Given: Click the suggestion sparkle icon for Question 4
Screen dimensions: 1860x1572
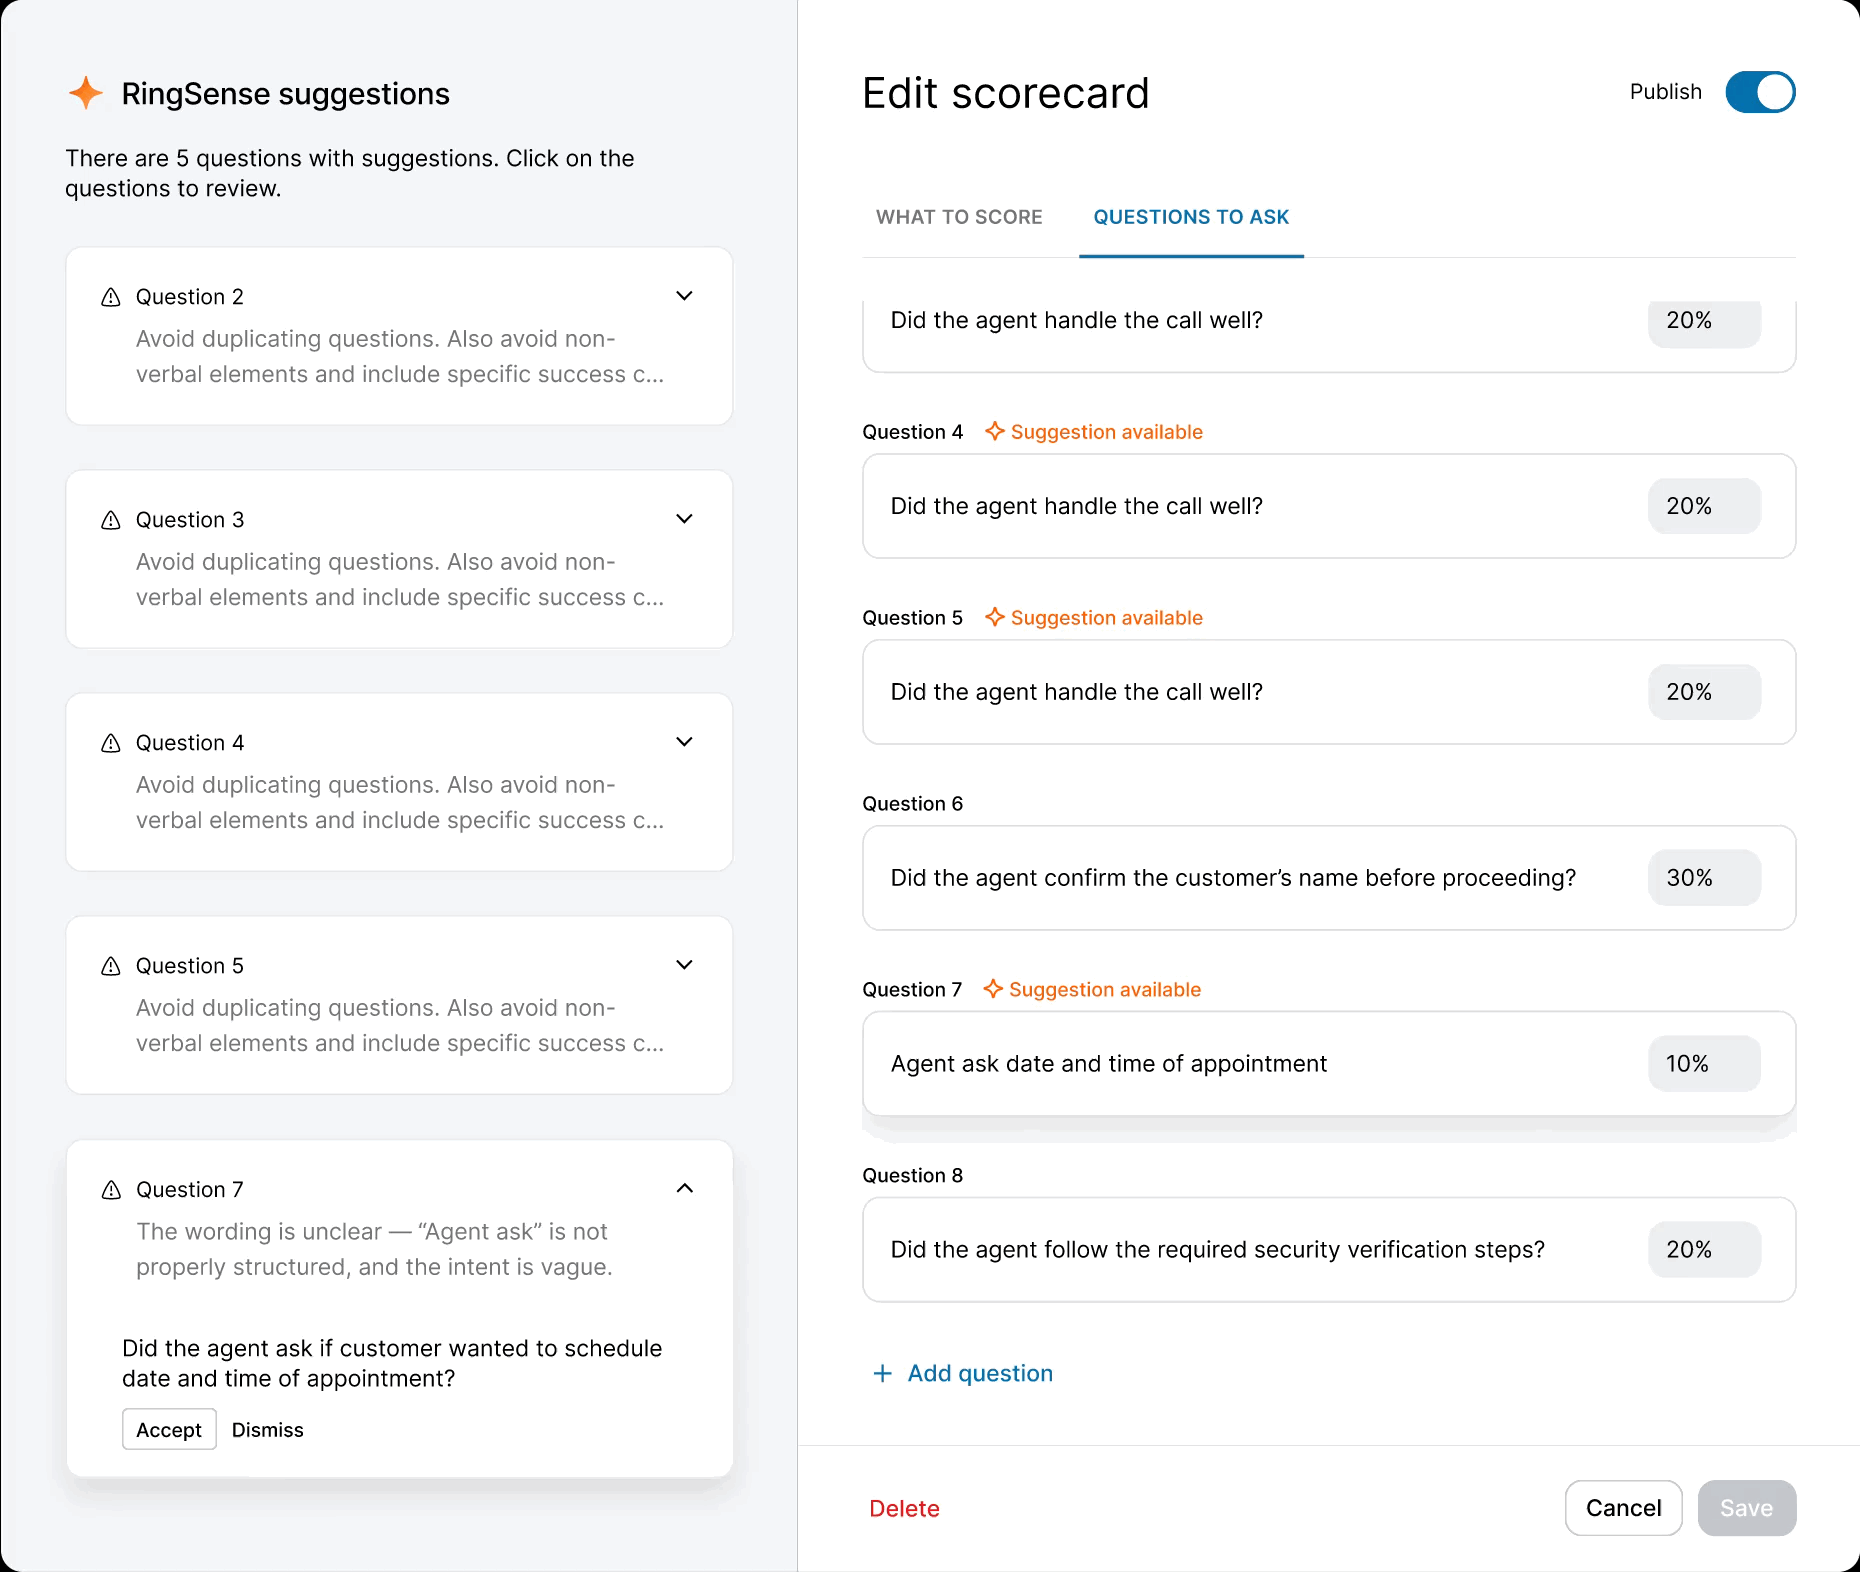Looking at the screenshot, I should pos(995,431).
